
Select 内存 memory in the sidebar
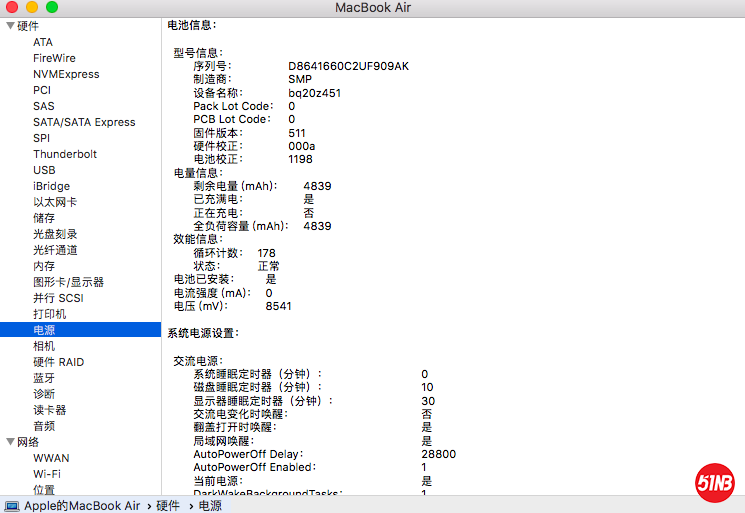coord(44,266)
